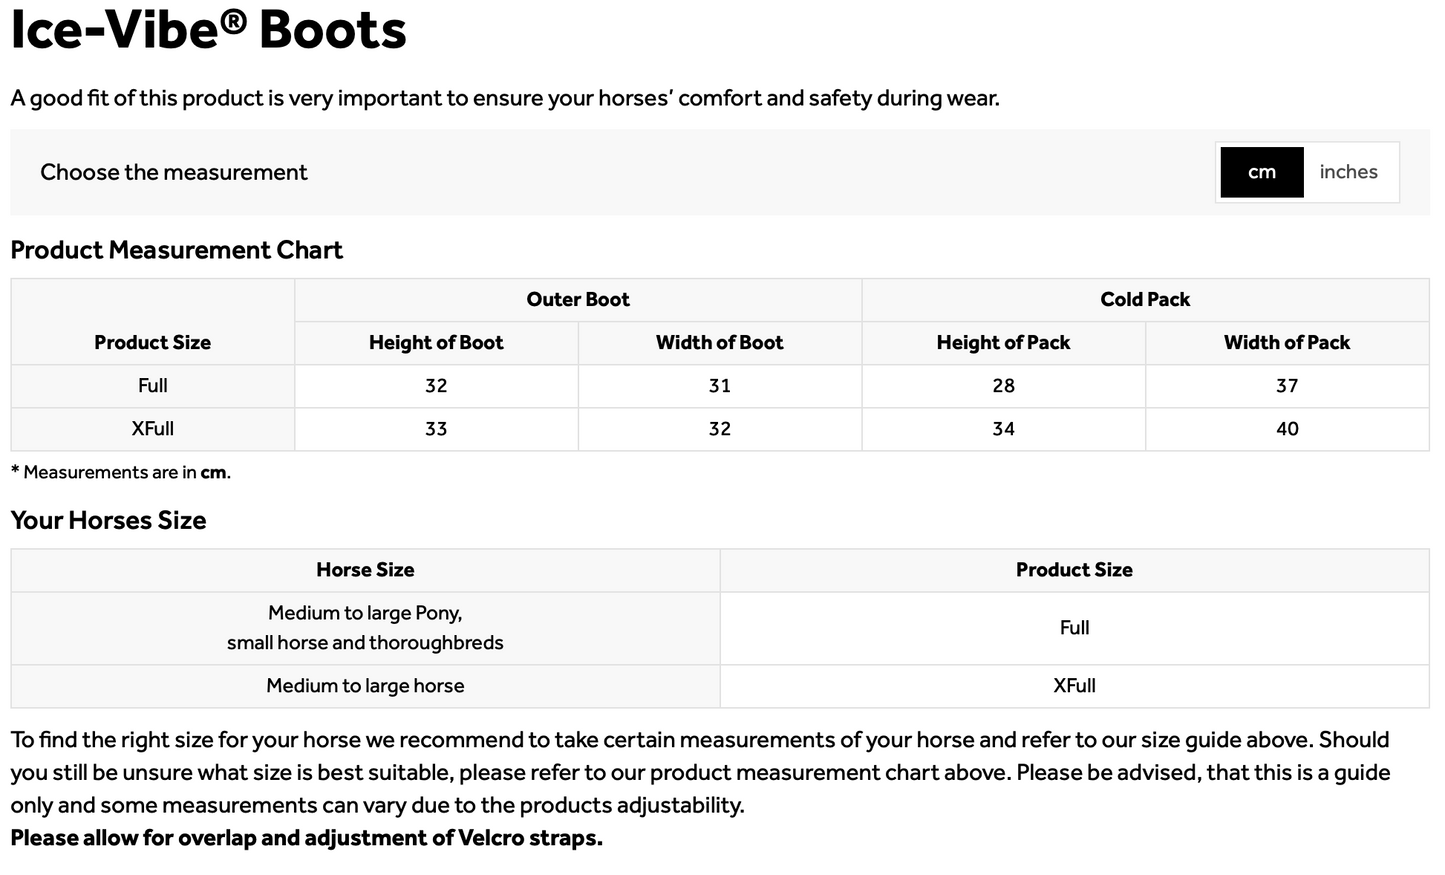Select the "Medium to large horse" cell
This screenshot has height=875, width=1445.
[x=365, y=685]
